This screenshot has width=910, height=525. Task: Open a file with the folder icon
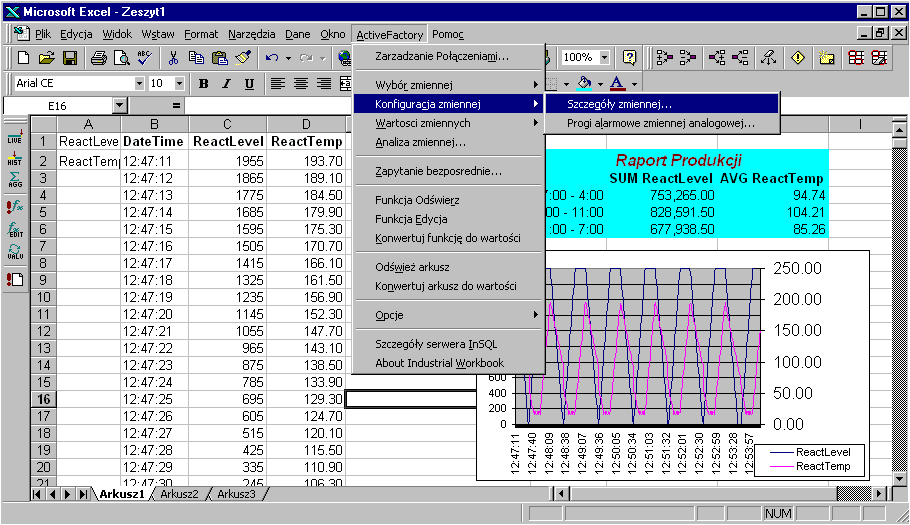[x=46, y=57]
